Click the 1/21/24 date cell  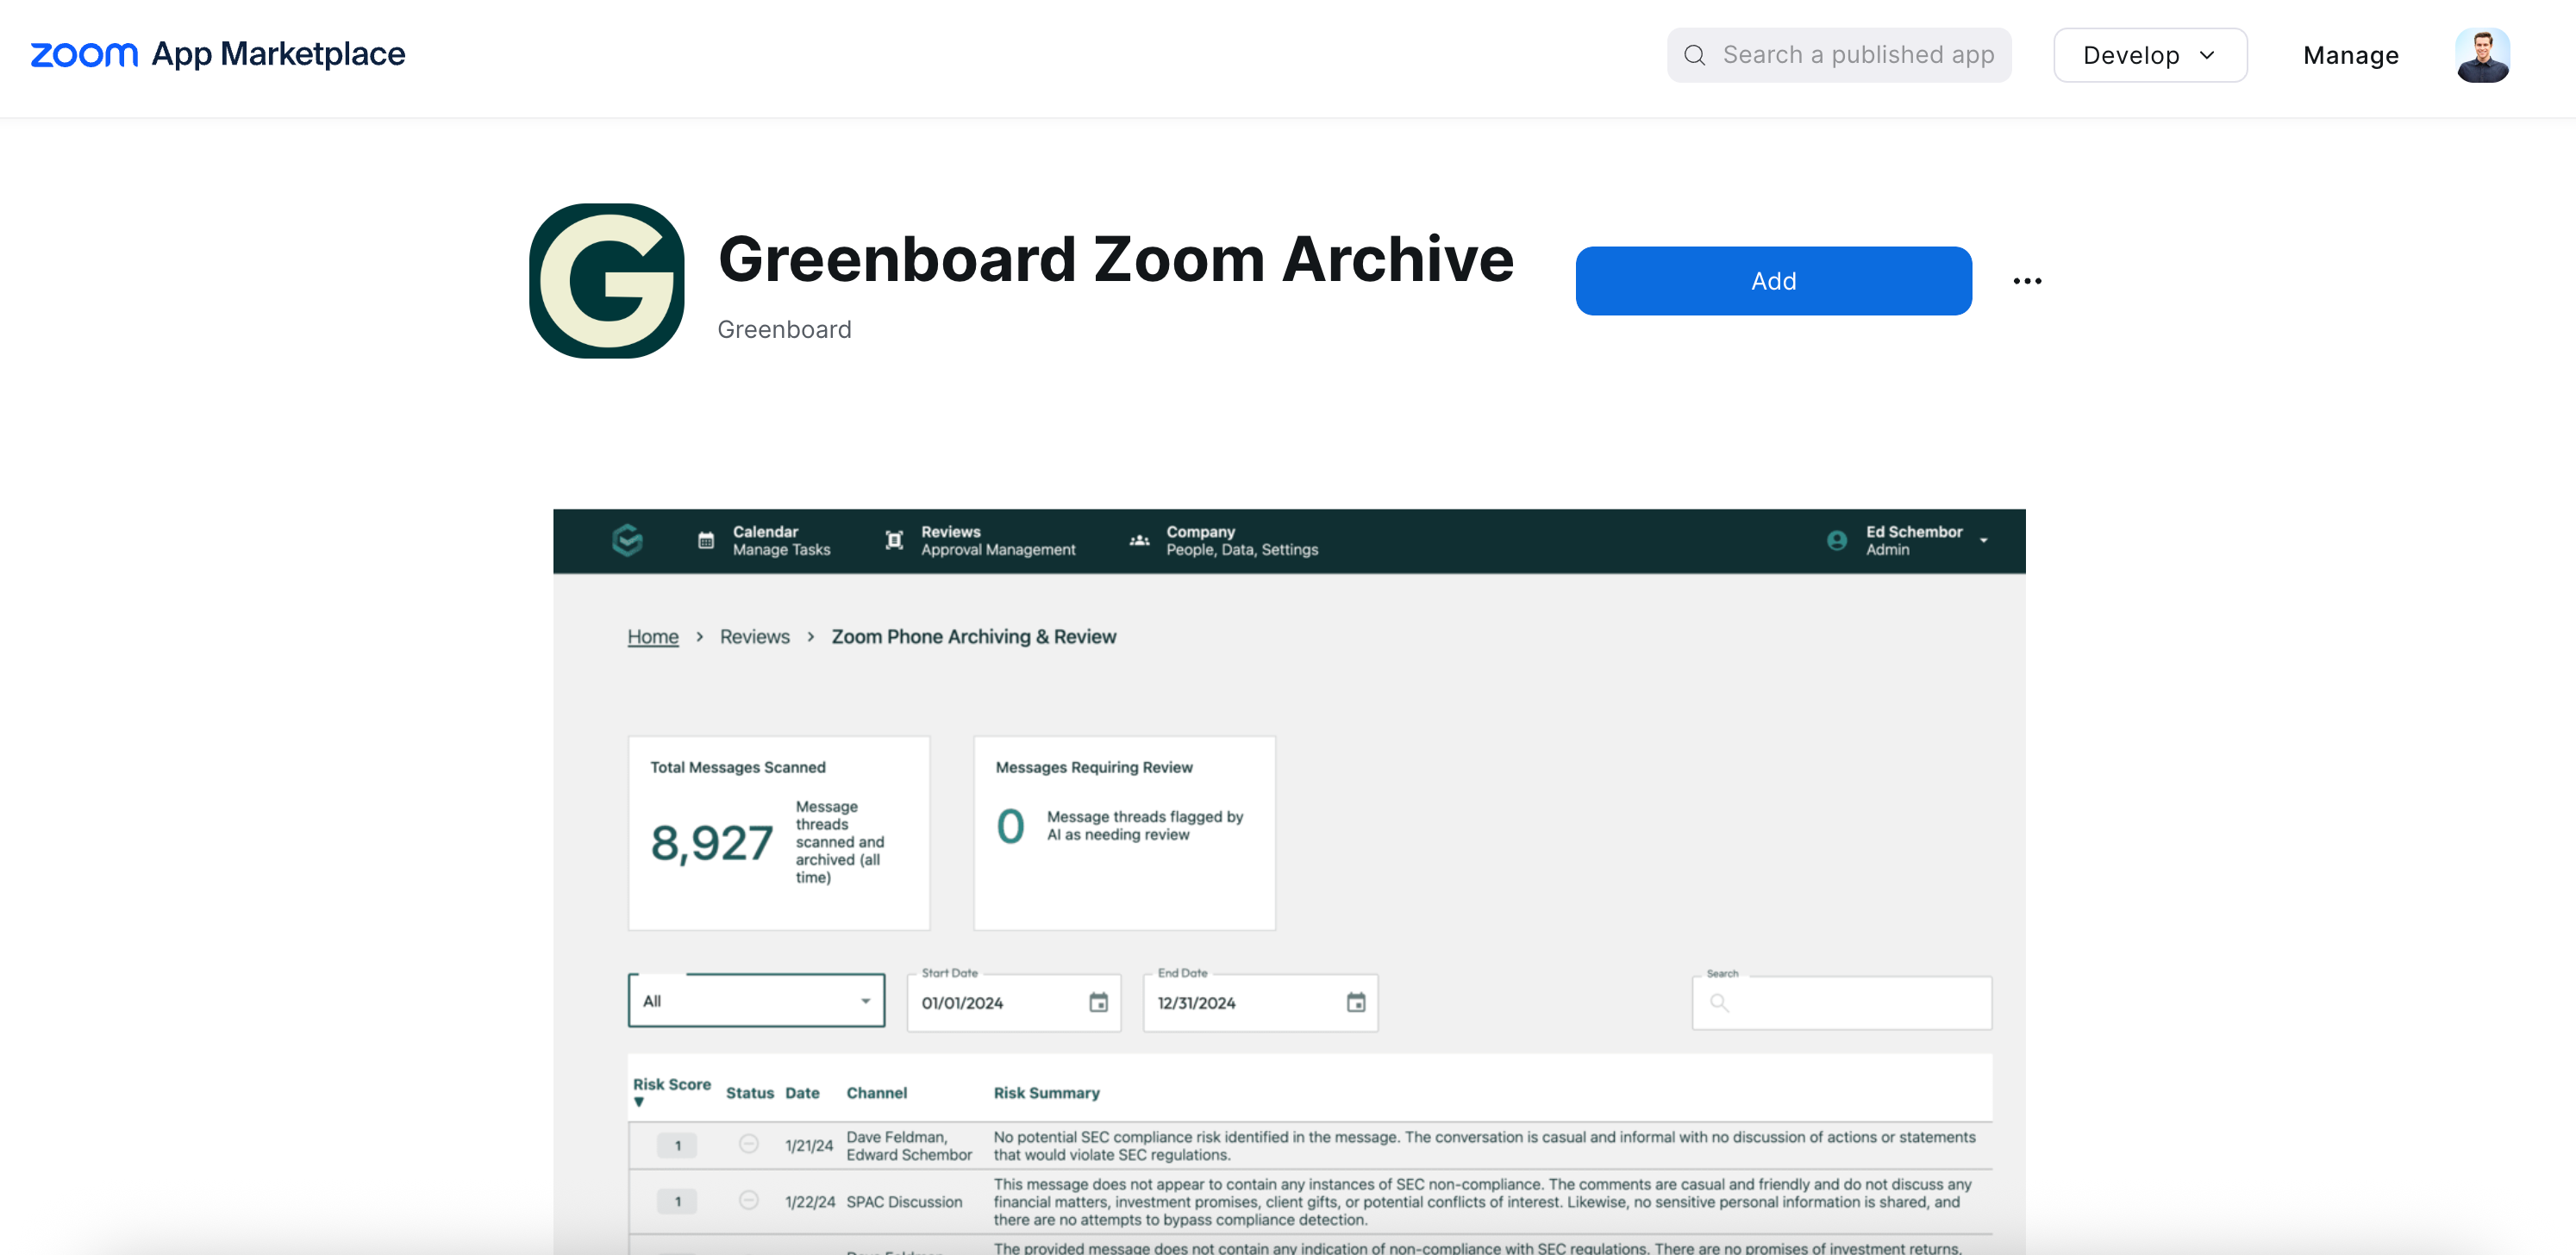[809, 1145]
